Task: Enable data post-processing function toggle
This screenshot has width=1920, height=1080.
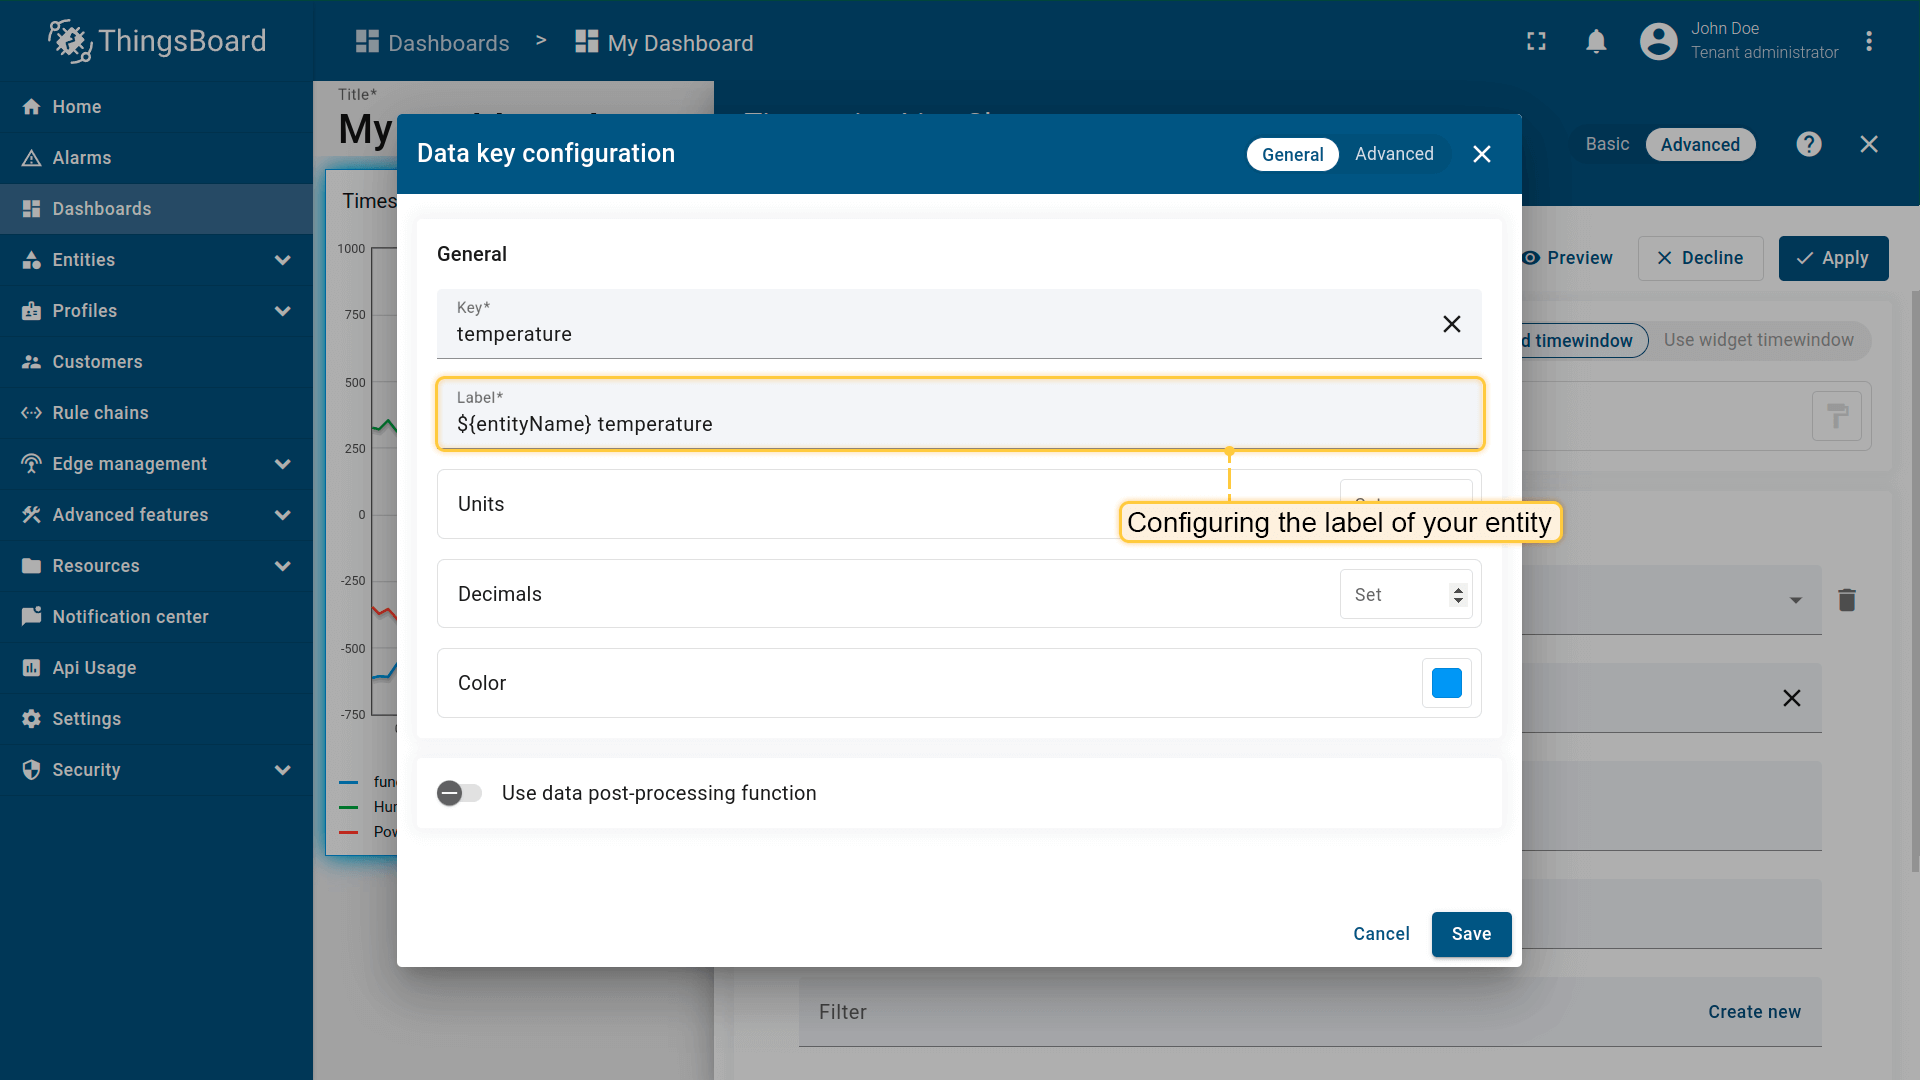Action: (459, 793)
